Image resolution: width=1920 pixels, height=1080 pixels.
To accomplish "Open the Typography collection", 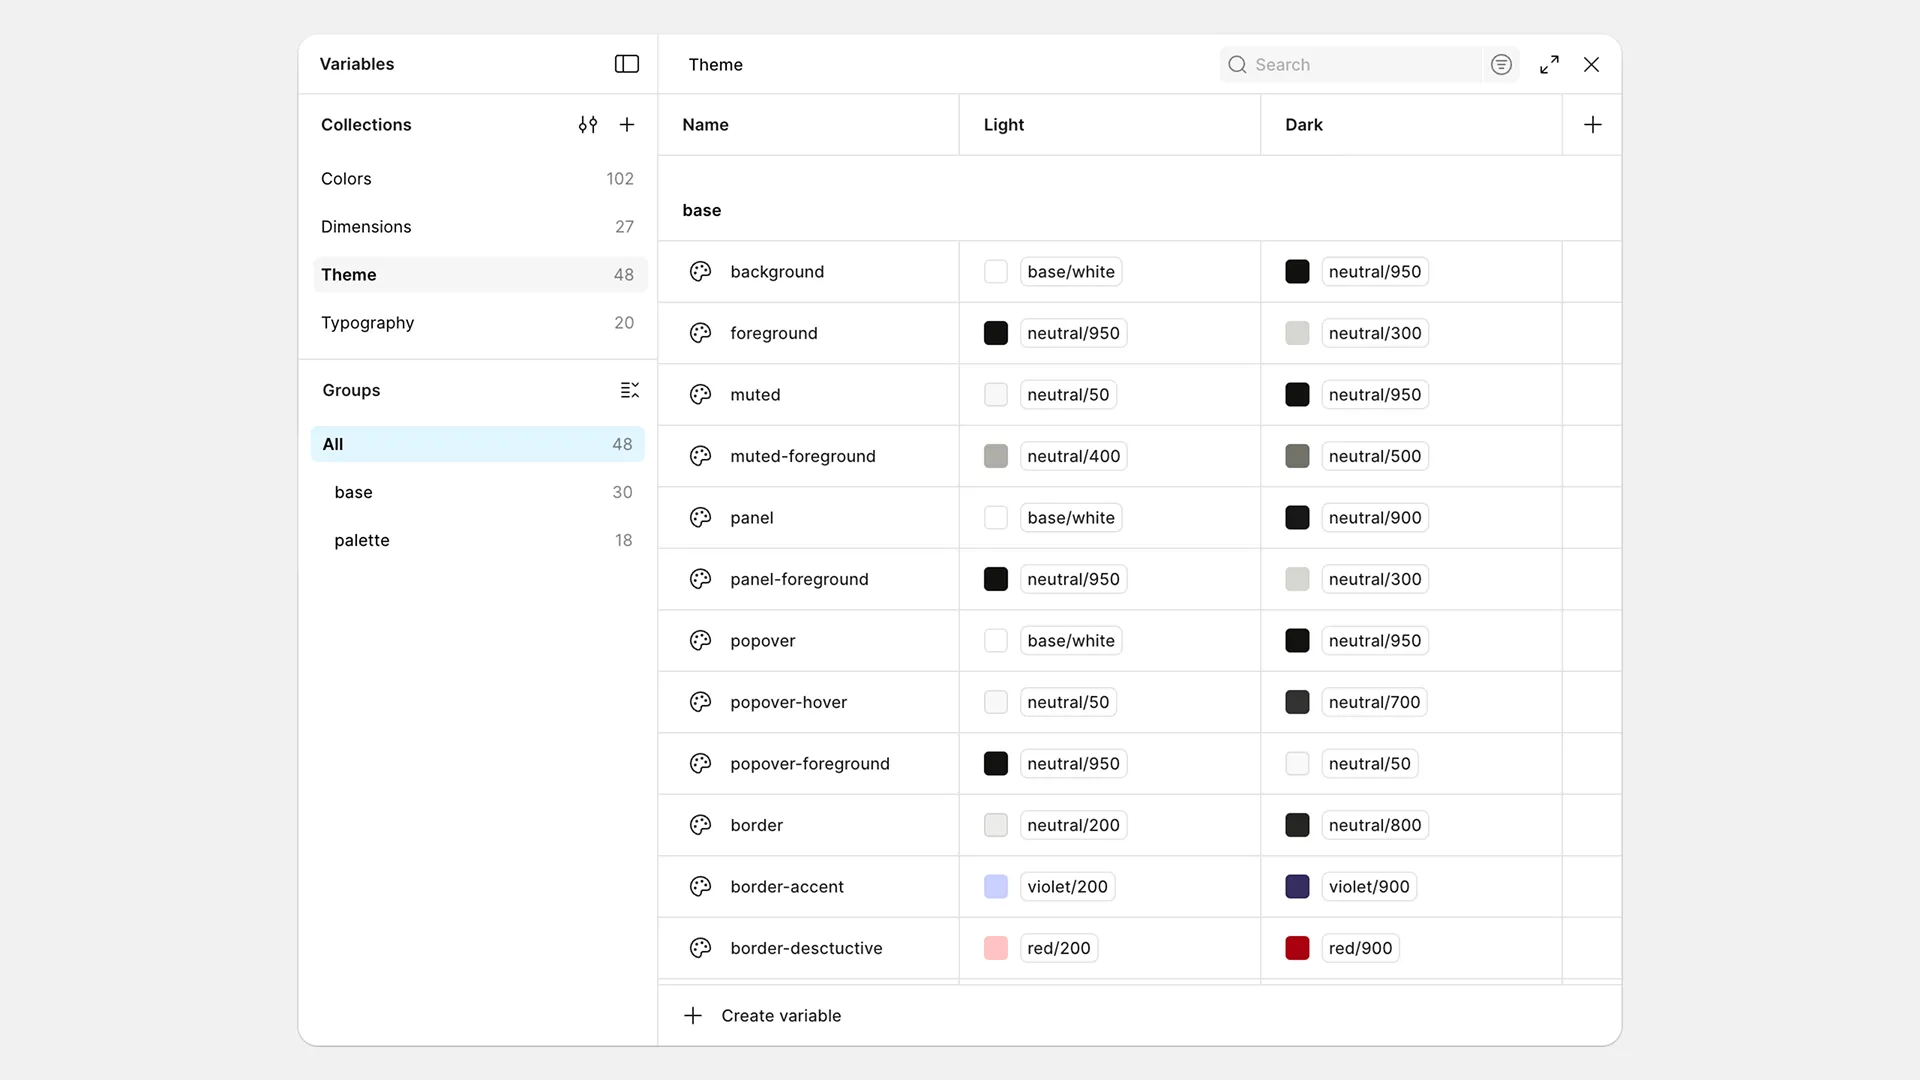I will point(367,322).
